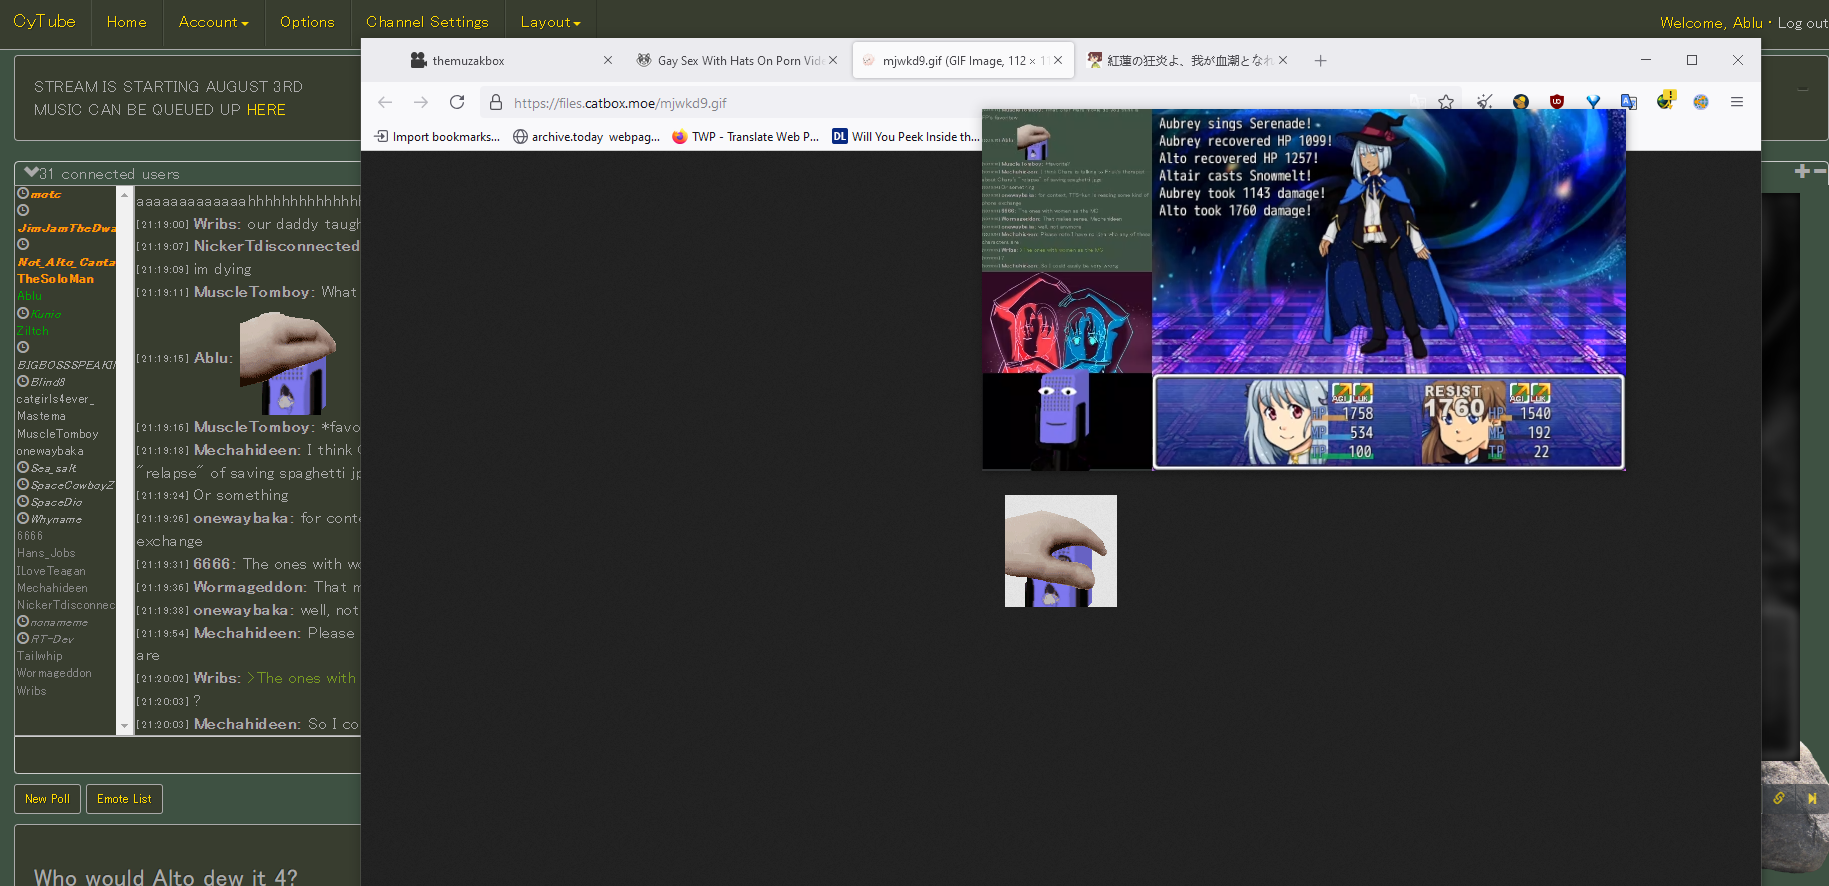This screenshot has width=1829, height=886.
Task: Click the broom cleaner extension icon
Action: tap(1485, 102)
